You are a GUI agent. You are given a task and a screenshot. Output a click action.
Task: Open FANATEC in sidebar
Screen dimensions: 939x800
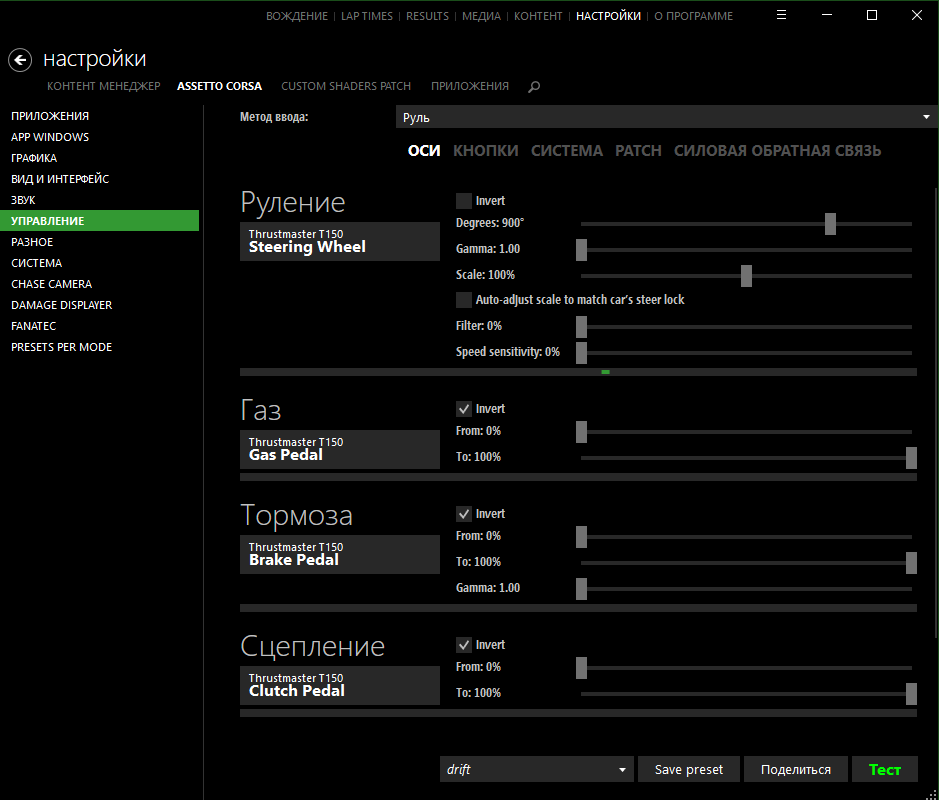[33, 326]
